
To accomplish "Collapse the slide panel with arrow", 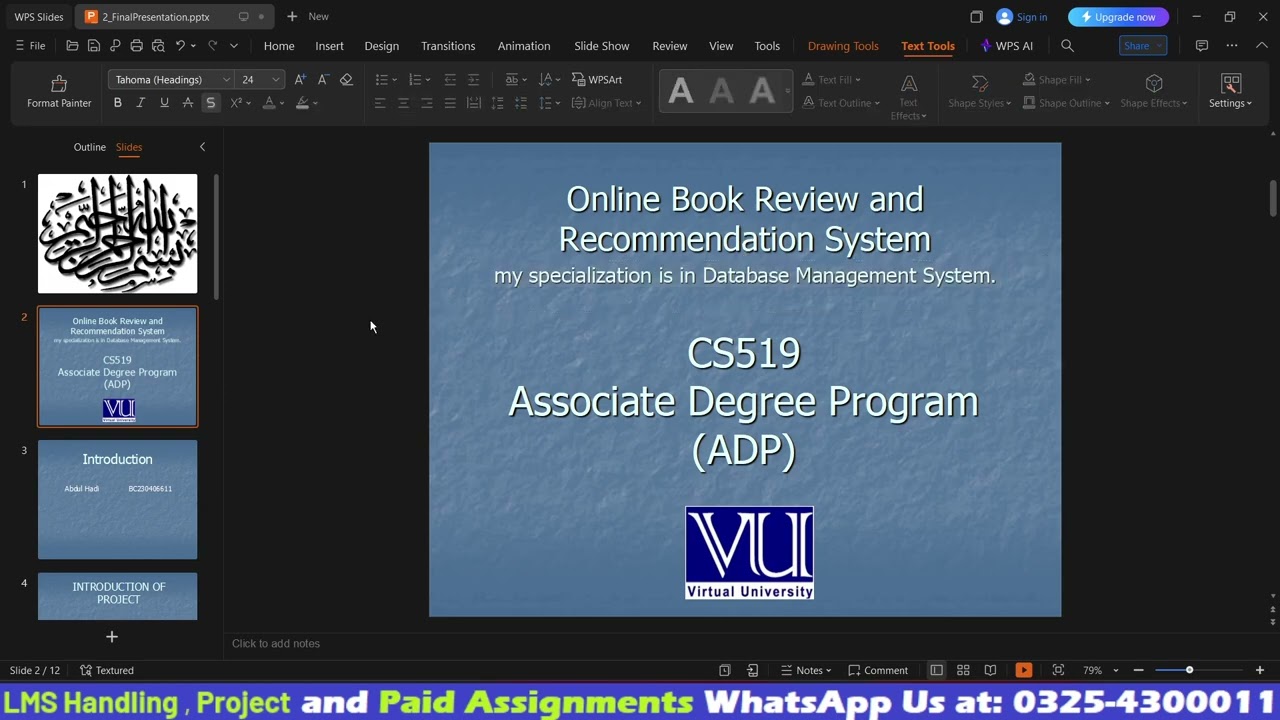I will (x=202, y=147).
